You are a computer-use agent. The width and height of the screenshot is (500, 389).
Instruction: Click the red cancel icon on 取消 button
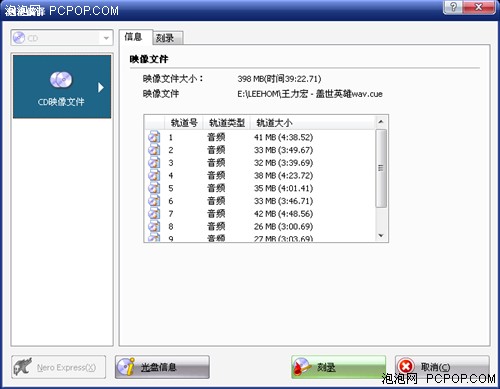(x=406, y=367)
